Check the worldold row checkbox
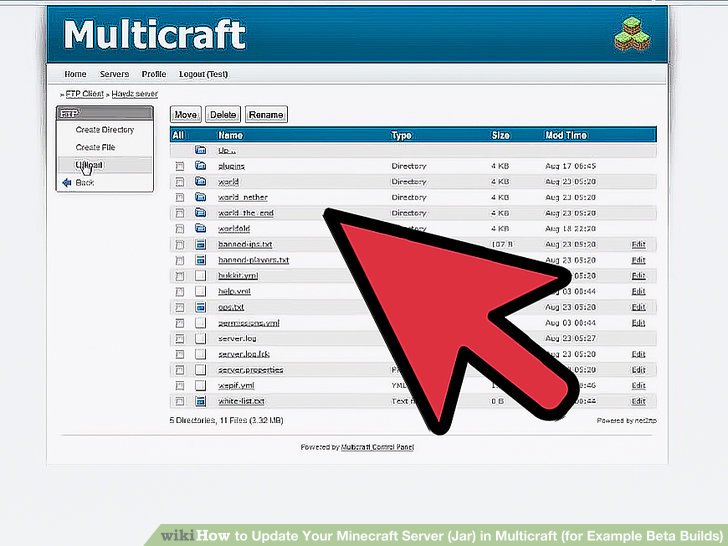Viewport: 728px width, 546px height. tap(180, 228)
